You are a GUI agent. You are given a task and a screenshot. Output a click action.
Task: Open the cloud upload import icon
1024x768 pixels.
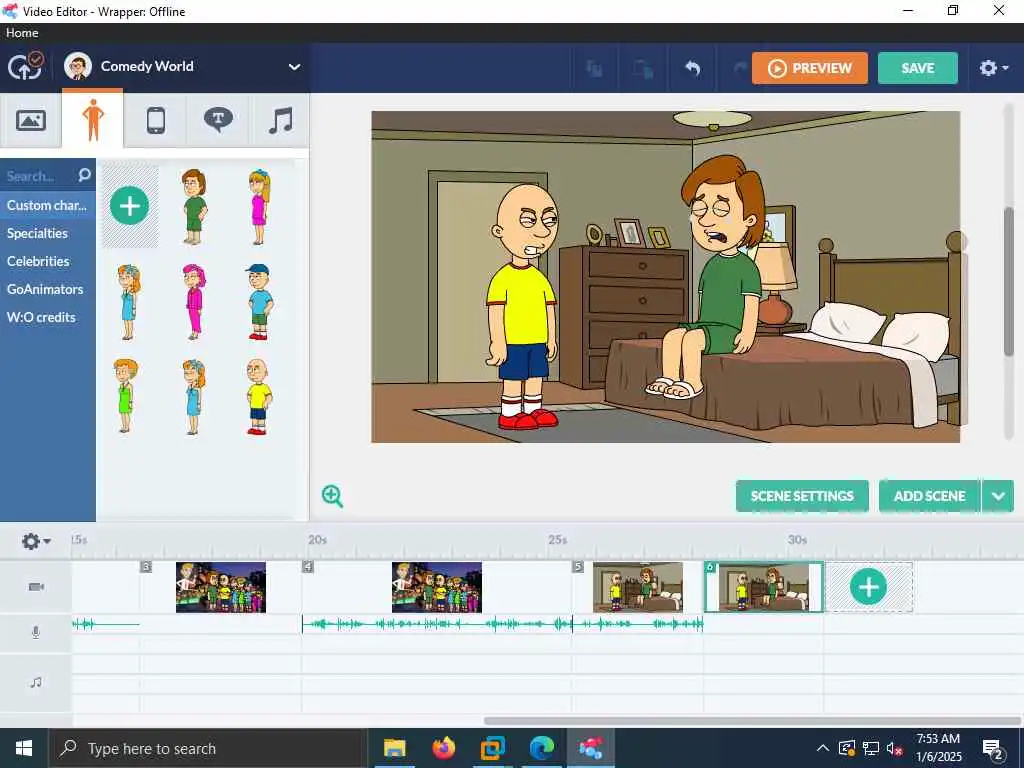pyautogui.click(x=25, y=66)
